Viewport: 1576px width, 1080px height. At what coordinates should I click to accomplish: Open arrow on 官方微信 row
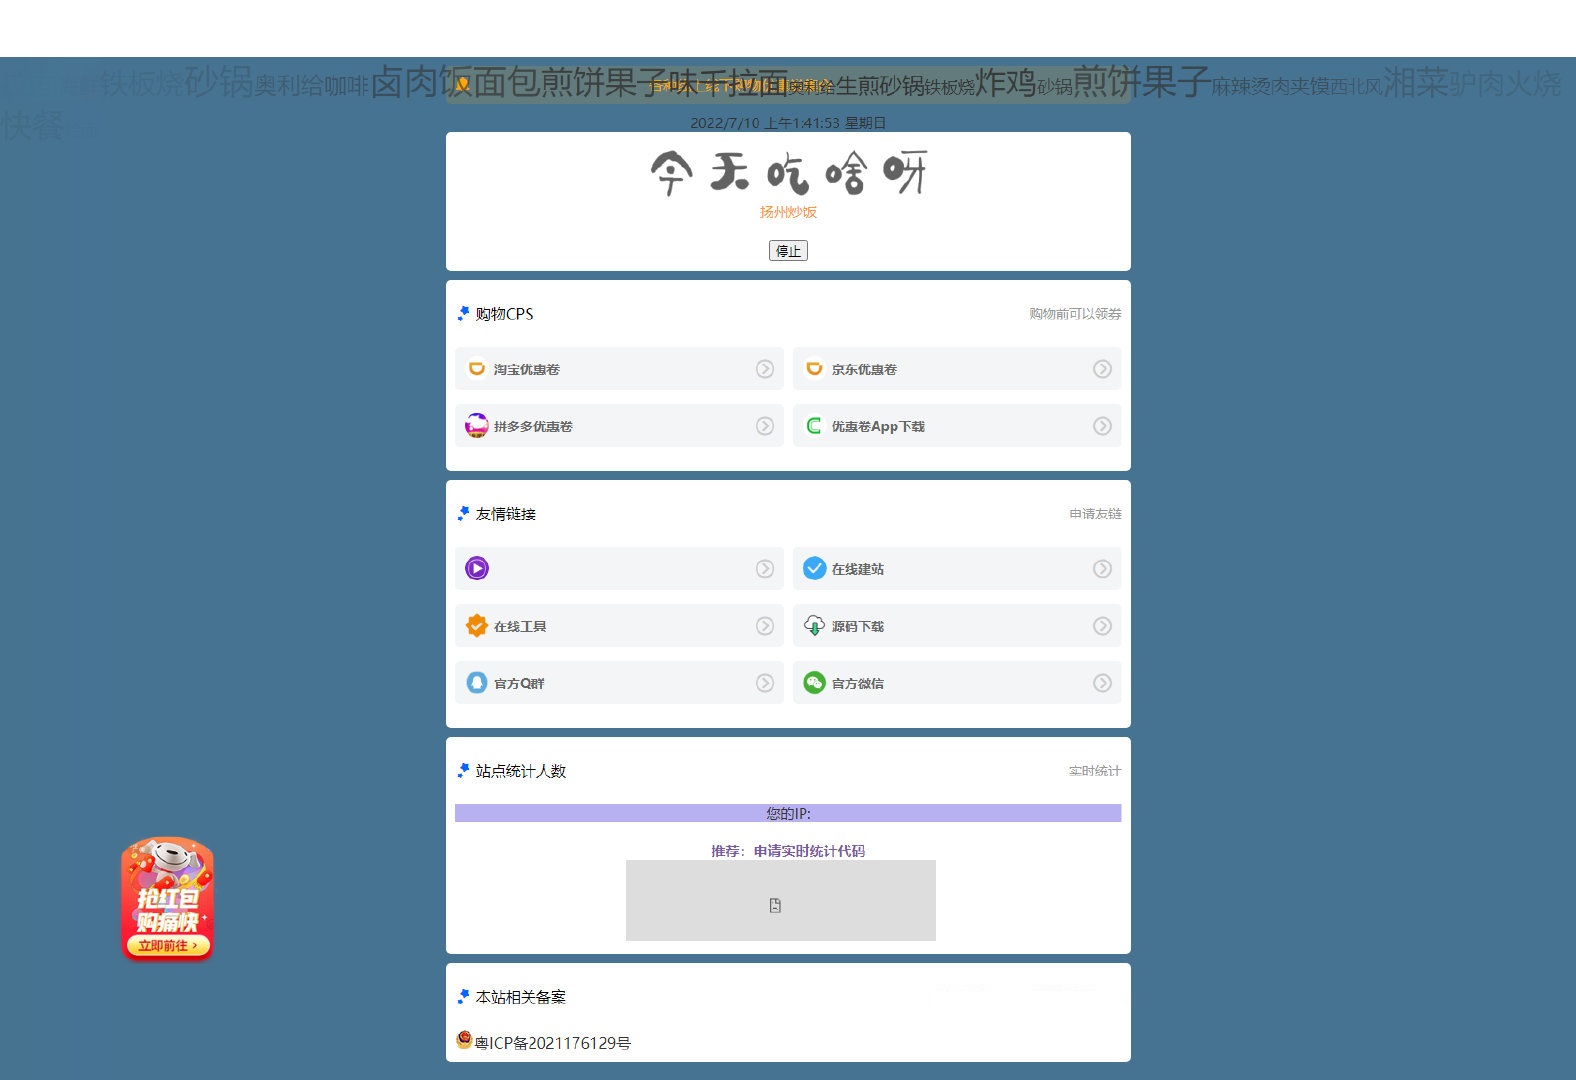(1102, 683)
